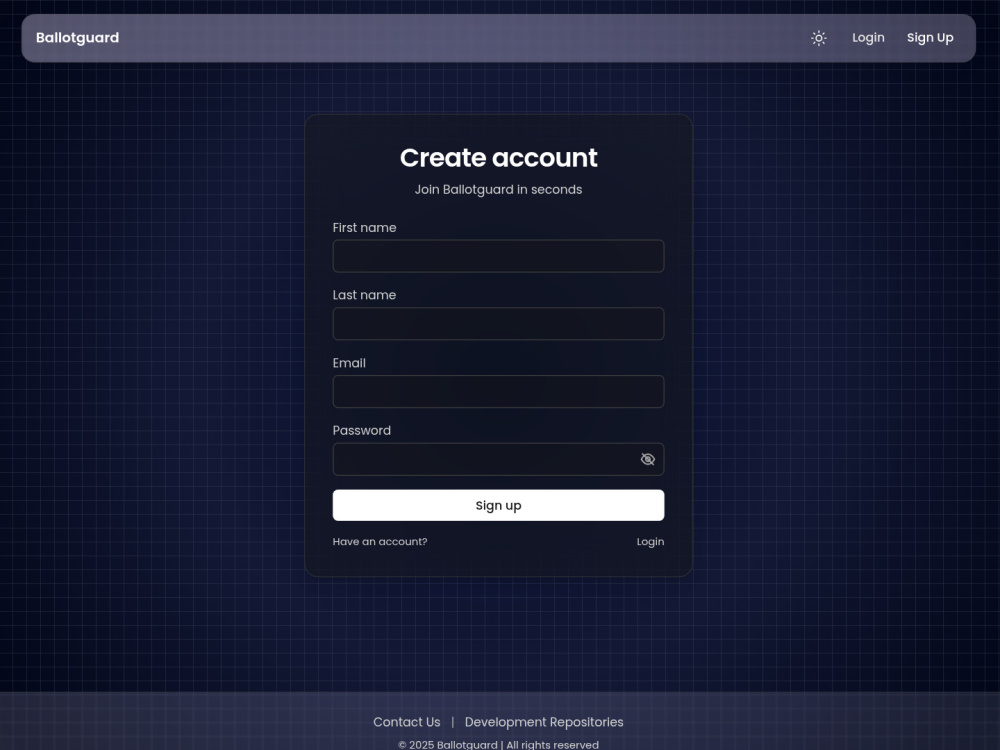Image resolution: width=1000 pixels, height=750 pixels.
Task: Open the Development Repositories footer link
Action: coord(544,722)
